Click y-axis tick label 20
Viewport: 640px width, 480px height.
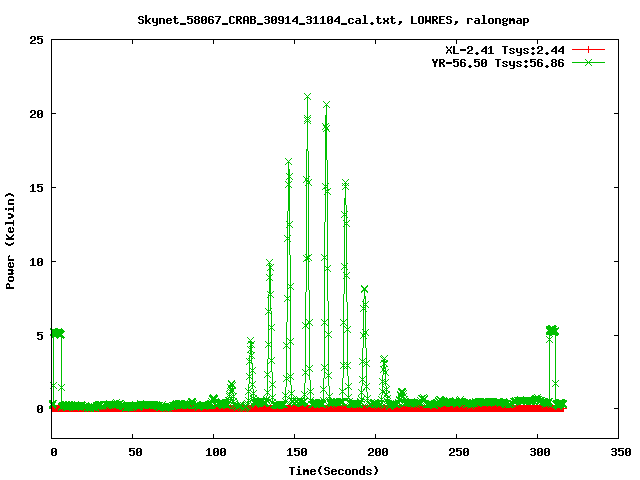pyautogui.click(x=36, y=114)
